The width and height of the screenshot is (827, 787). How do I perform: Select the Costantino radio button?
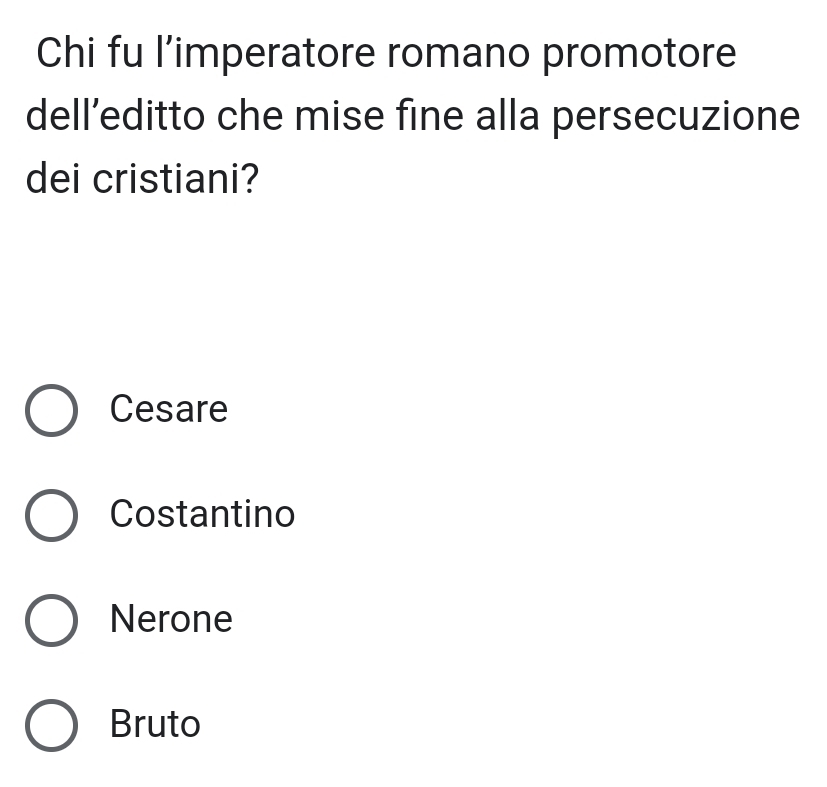pyautogui.click(x=51, y=515)
